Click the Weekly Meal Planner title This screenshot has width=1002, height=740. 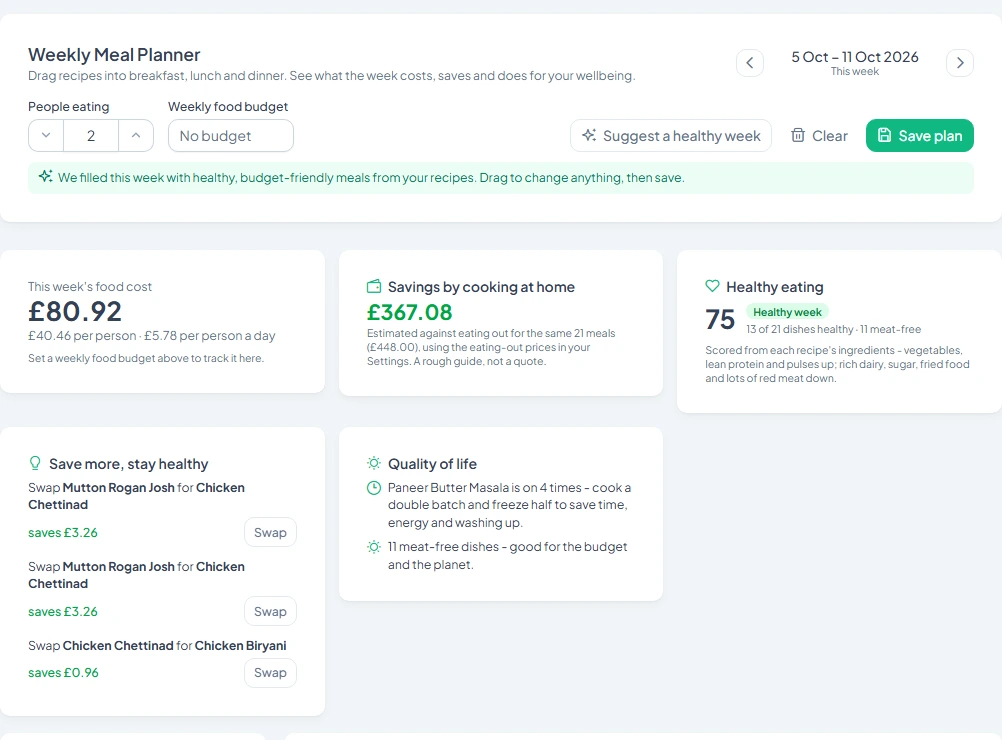click(x=114, y=55)
